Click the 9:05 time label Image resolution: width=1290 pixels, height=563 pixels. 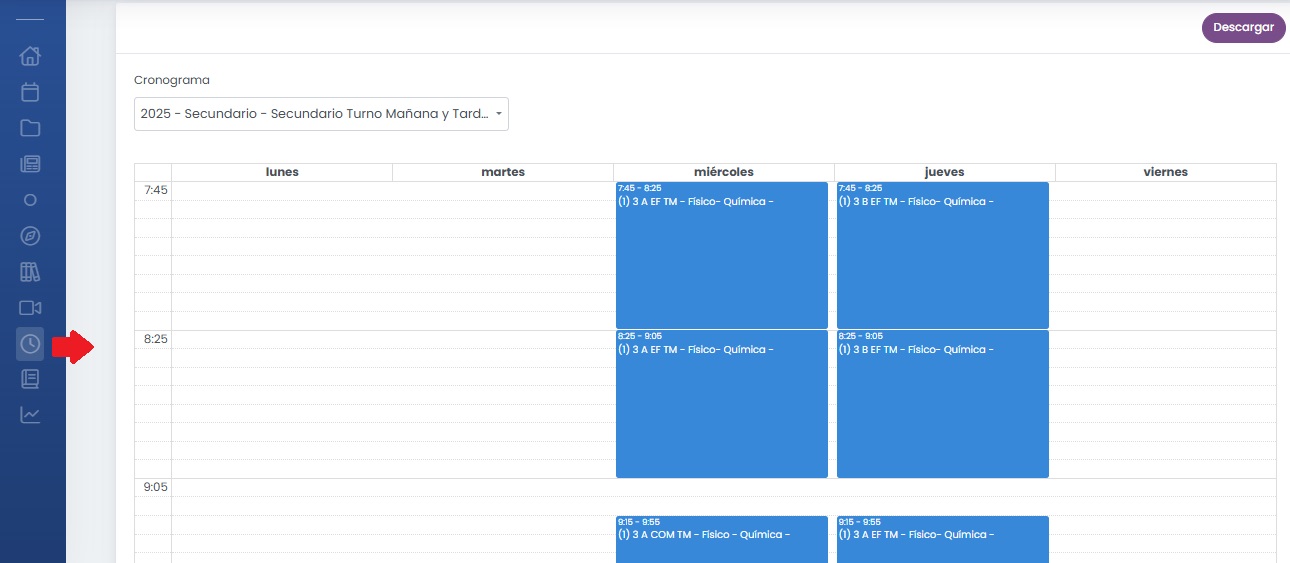(x=155, y=488)
